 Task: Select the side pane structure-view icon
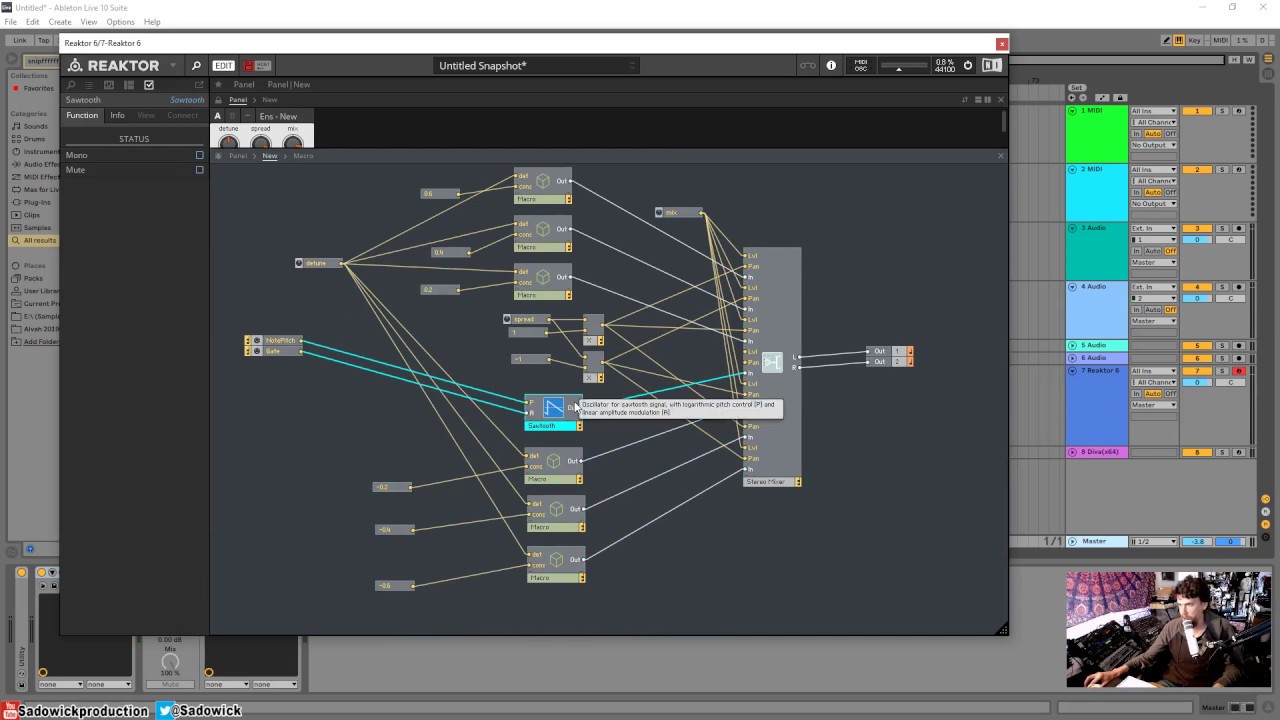pyautogui.click(x=129, y=85)
